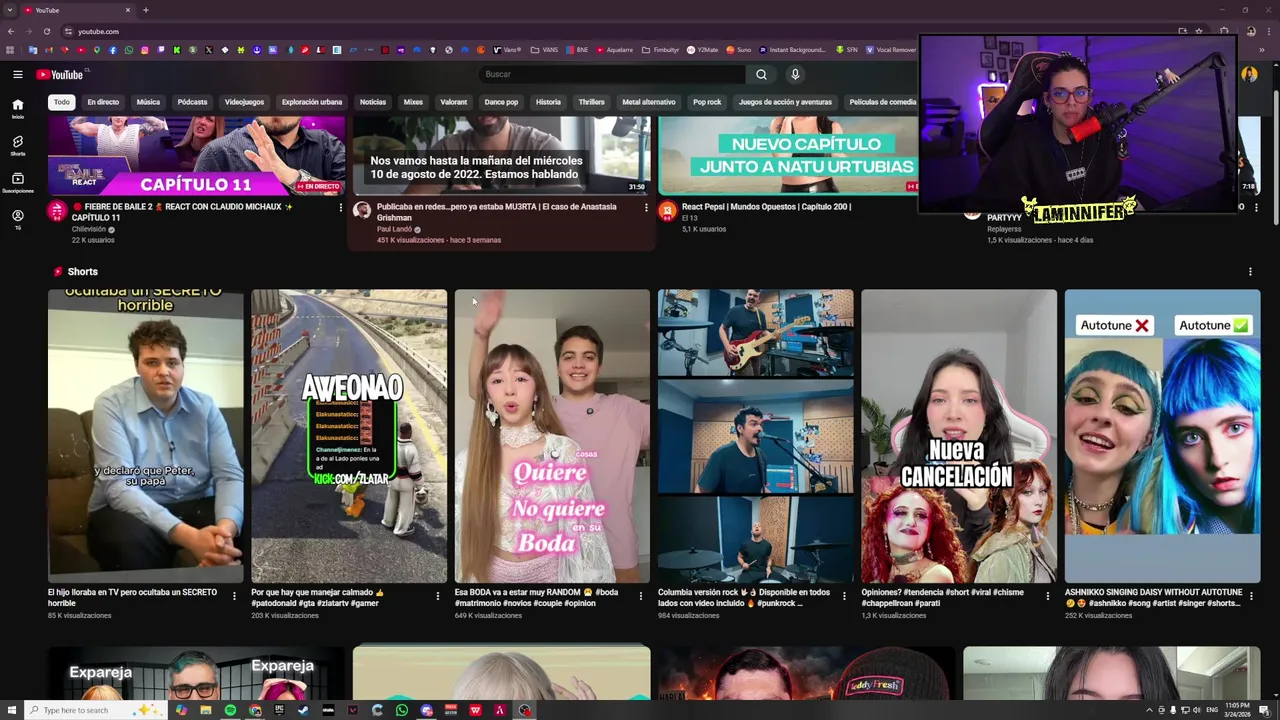Go to Inicio in the sidebar

point(17,109)
